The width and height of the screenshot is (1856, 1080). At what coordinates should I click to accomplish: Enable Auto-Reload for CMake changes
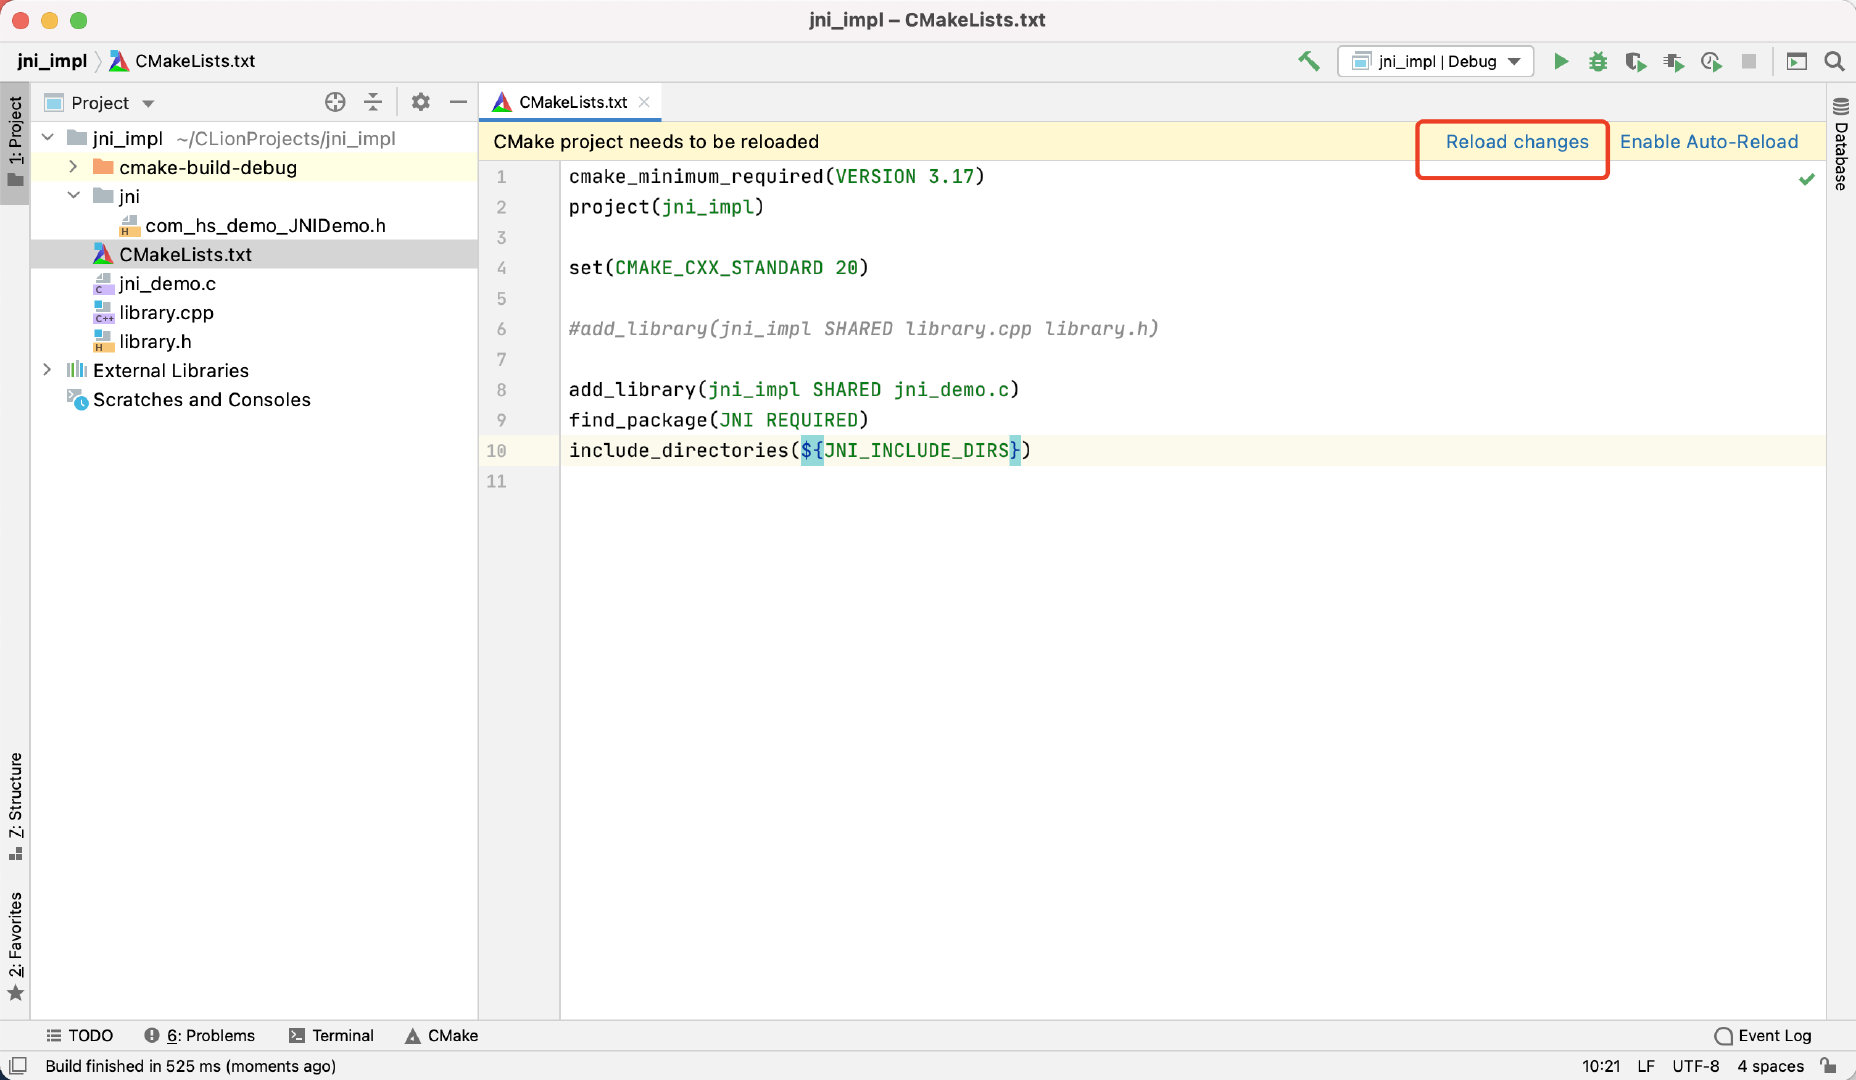pyautogui.click(x=1709, y=141)
